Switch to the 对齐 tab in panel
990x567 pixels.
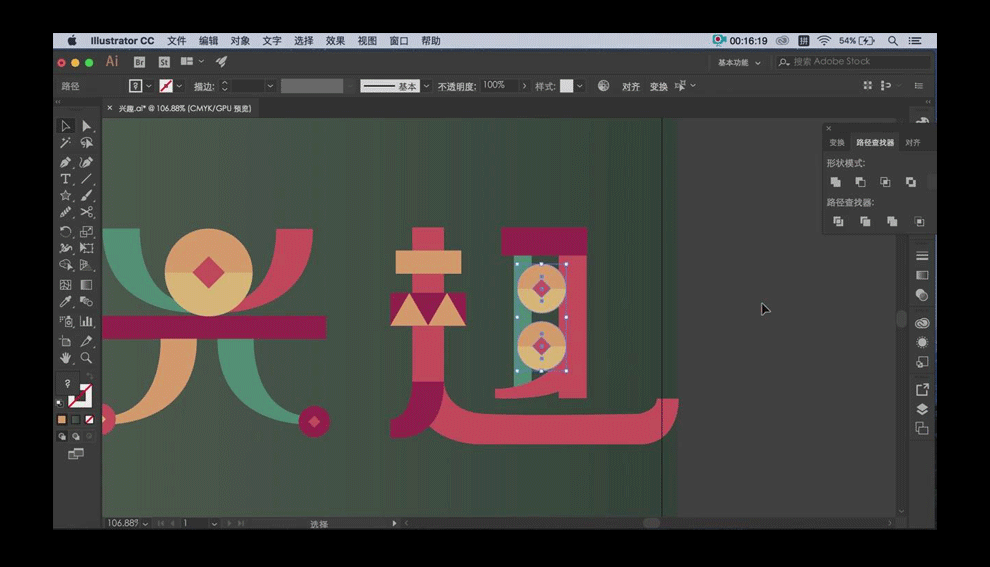[913, 143]
